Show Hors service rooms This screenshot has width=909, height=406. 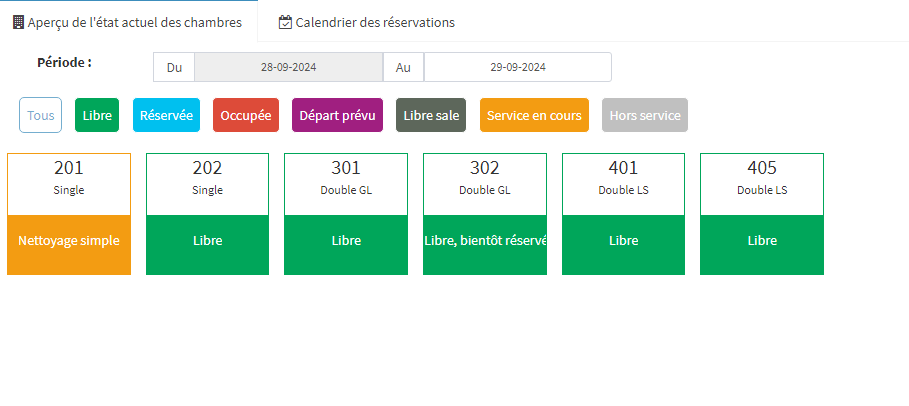click(x=645, y=115)
